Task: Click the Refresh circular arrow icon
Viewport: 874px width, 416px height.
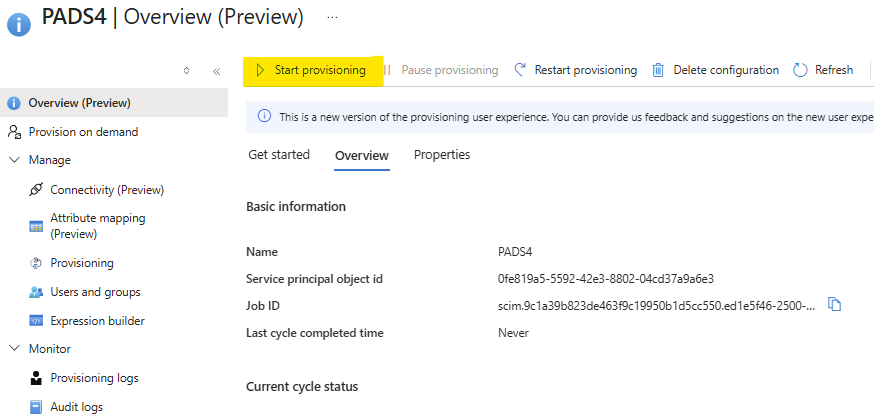Action: pyautogui.click(x=800, y=70)
